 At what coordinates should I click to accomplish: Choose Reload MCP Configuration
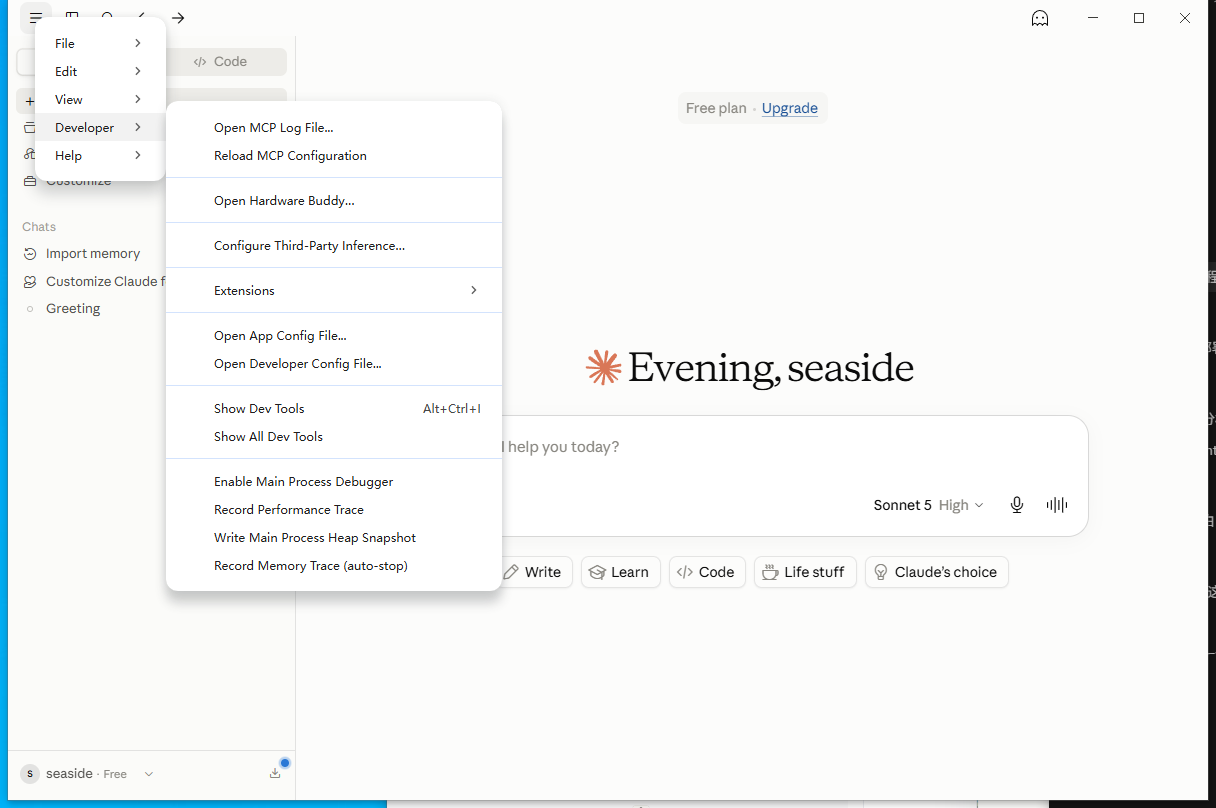(333, 155)
